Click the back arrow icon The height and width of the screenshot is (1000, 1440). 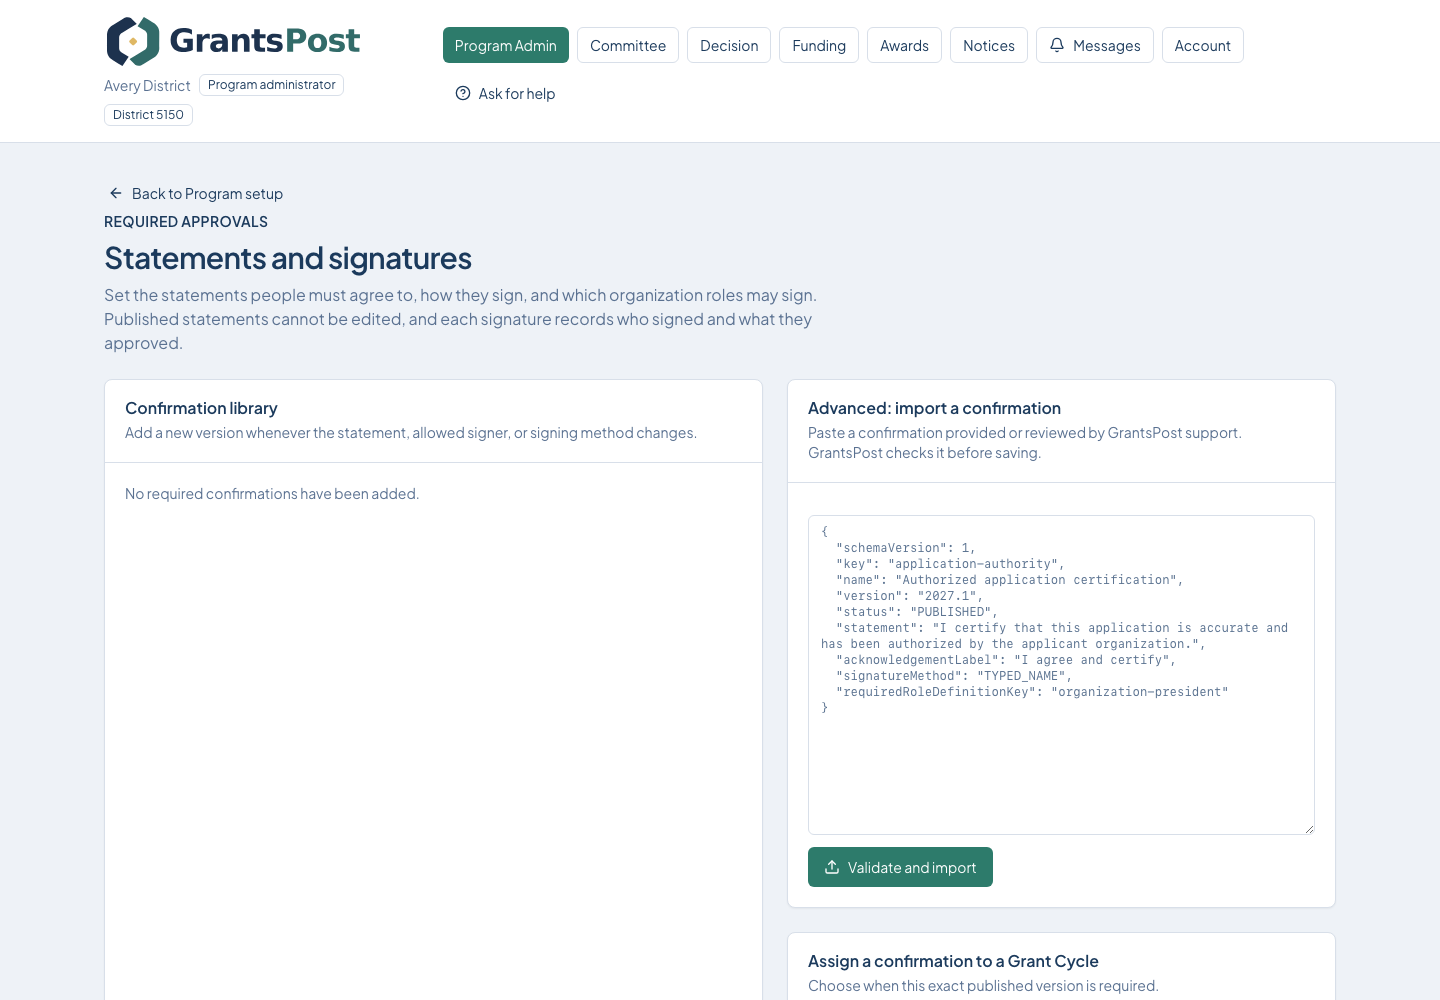pyautogui.click(x=116, y=193)
